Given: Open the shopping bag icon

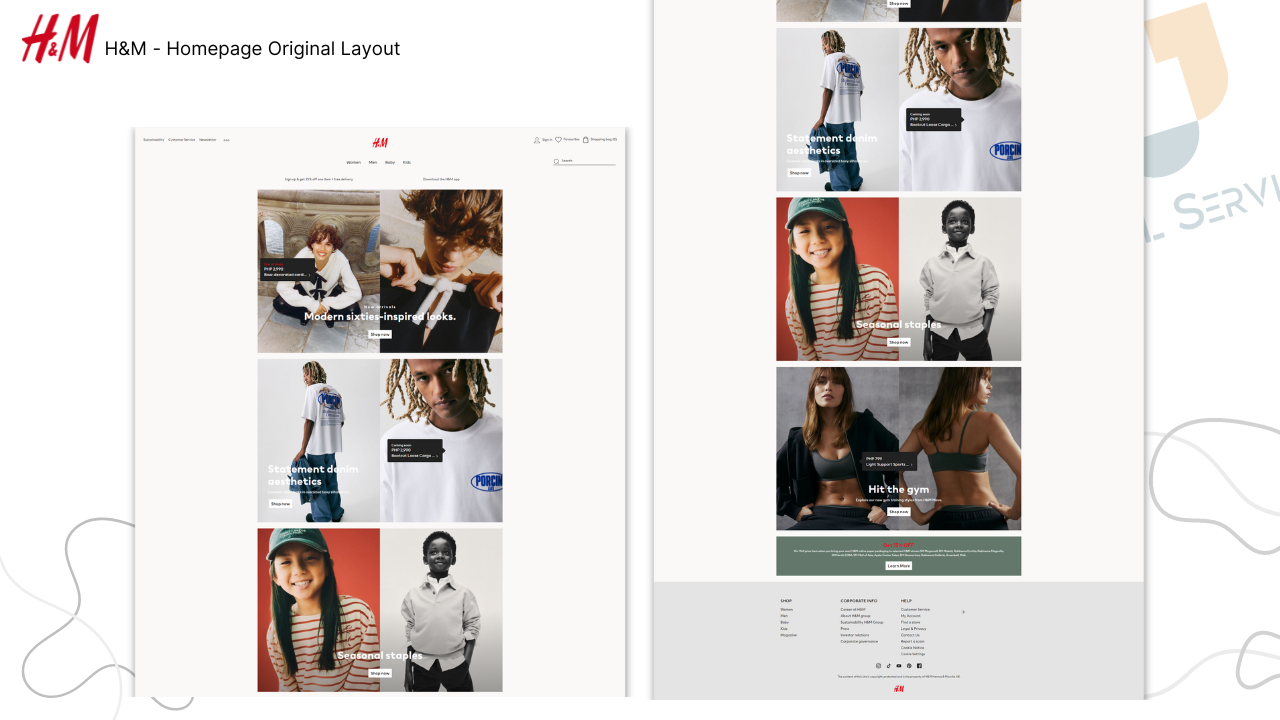Looking at the screenshot, I should (x=586, y=140).
